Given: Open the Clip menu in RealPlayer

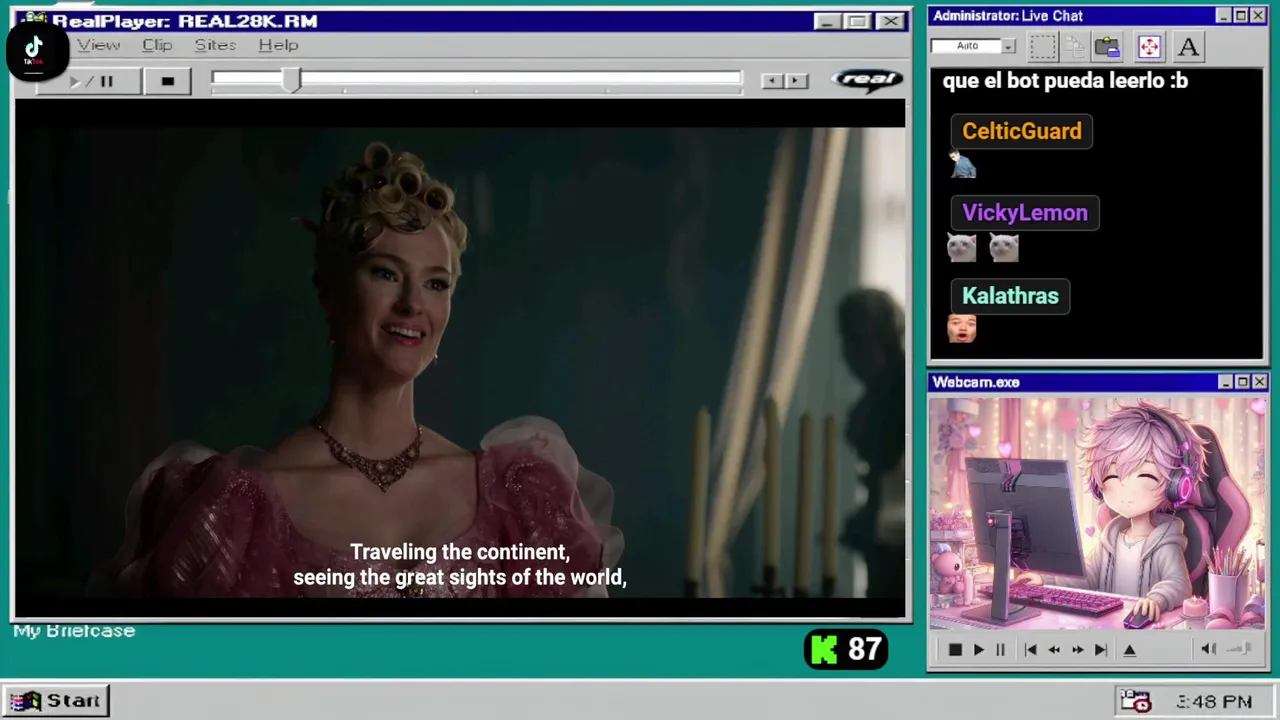Looking at the screenshot, I should 157,45.
